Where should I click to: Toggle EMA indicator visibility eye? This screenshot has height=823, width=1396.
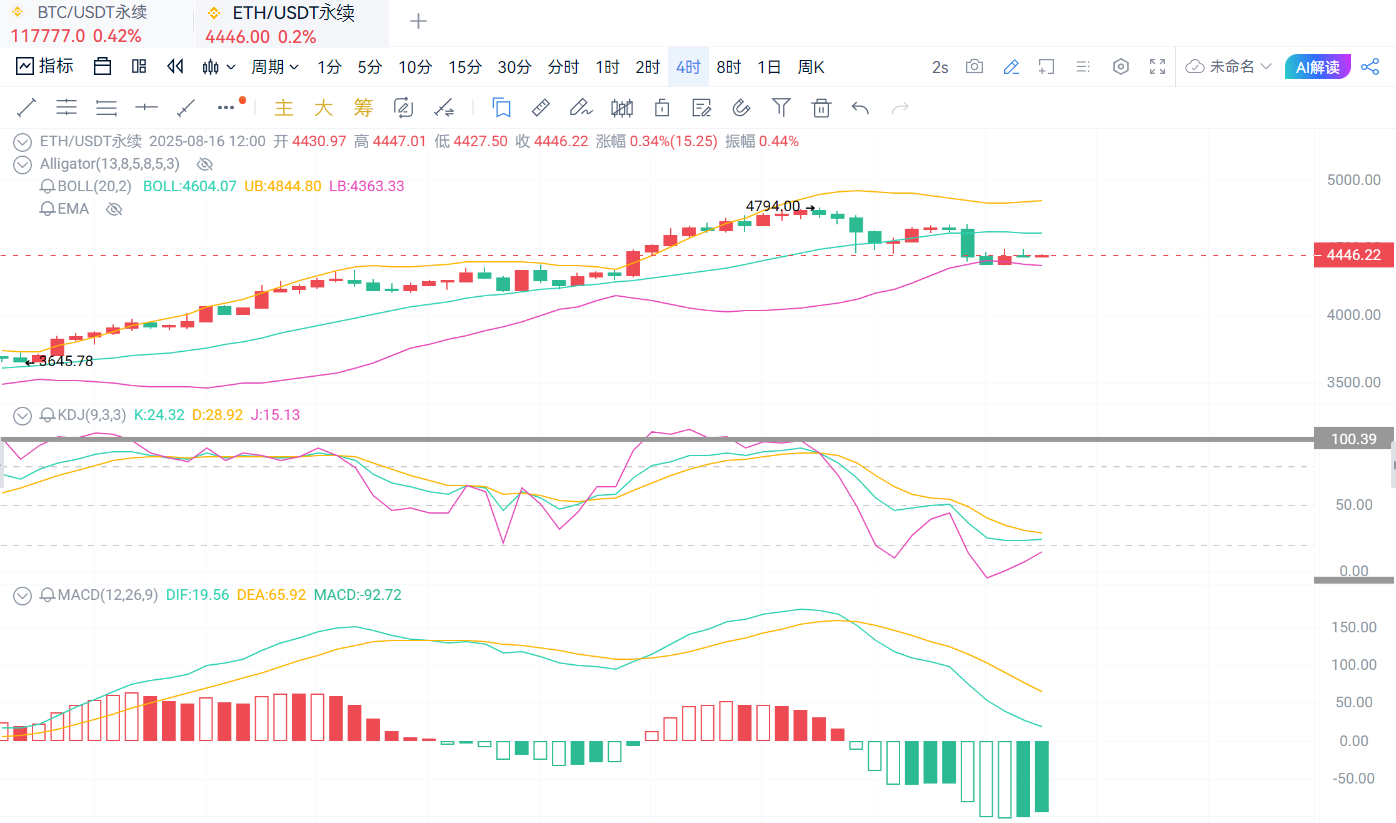[114, 209]
